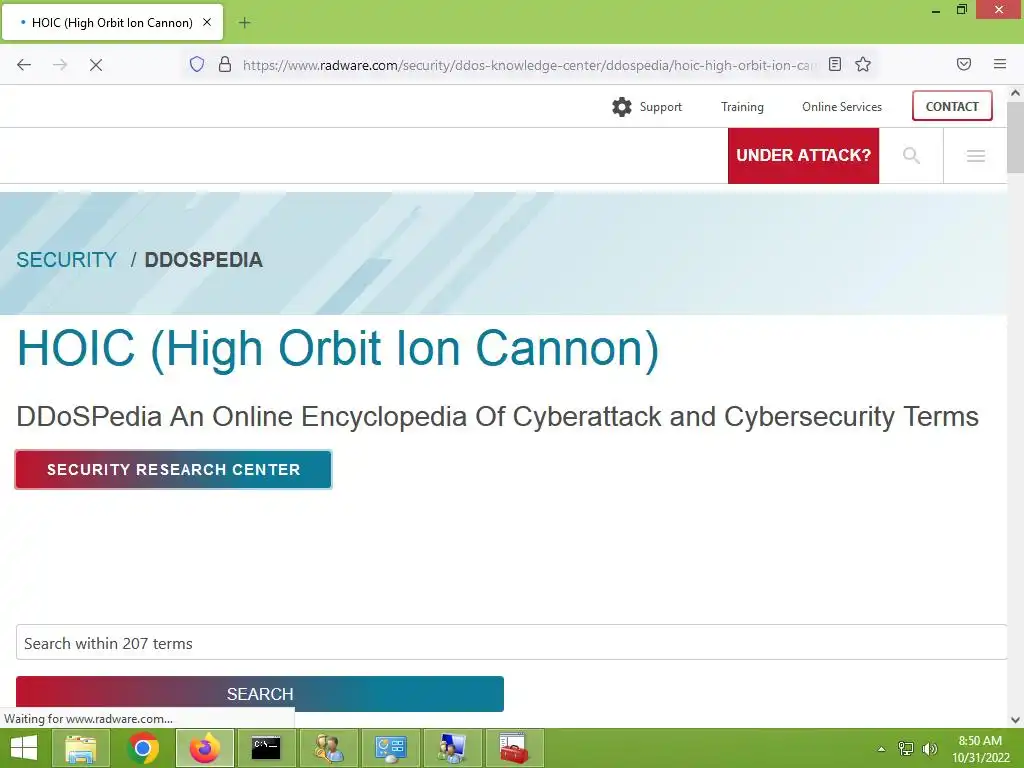Open SECURITY RESEARCH CENTER
Image resolution: width=1024 pixels, height=768 pixels.
173,470
